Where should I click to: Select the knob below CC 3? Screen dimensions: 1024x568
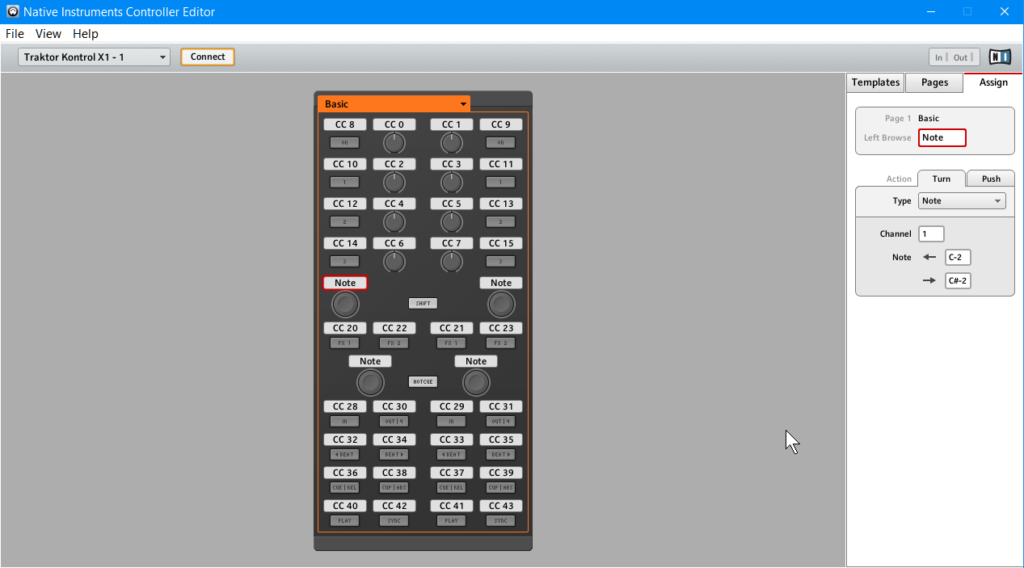pyautogui.click(x=451, y=183)
